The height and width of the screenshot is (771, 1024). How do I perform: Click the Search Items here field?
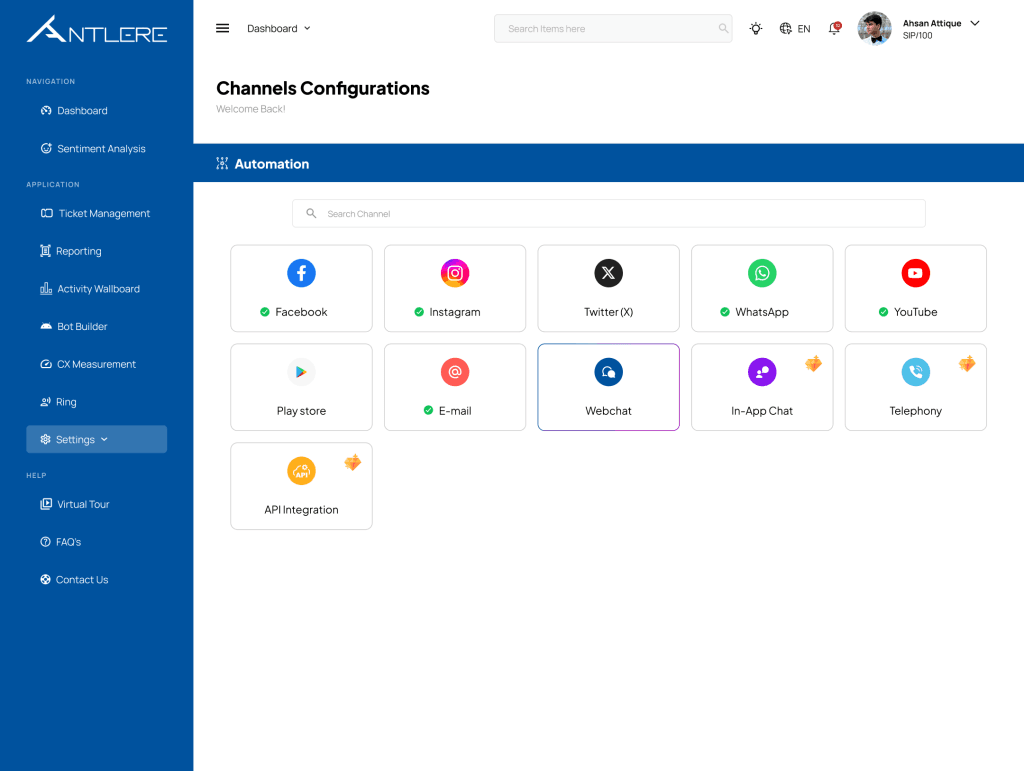(613, 29)
